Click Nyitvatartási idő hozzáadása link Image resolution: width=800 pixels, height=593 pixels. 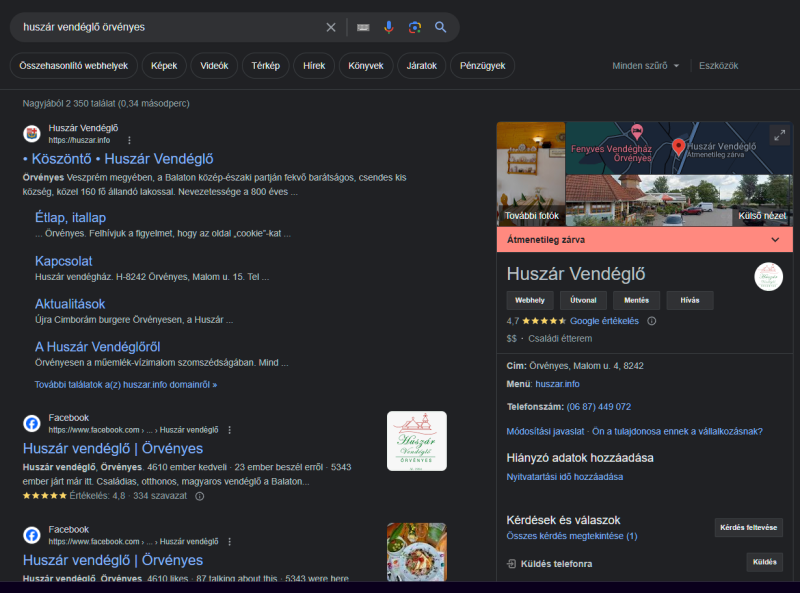564,477
